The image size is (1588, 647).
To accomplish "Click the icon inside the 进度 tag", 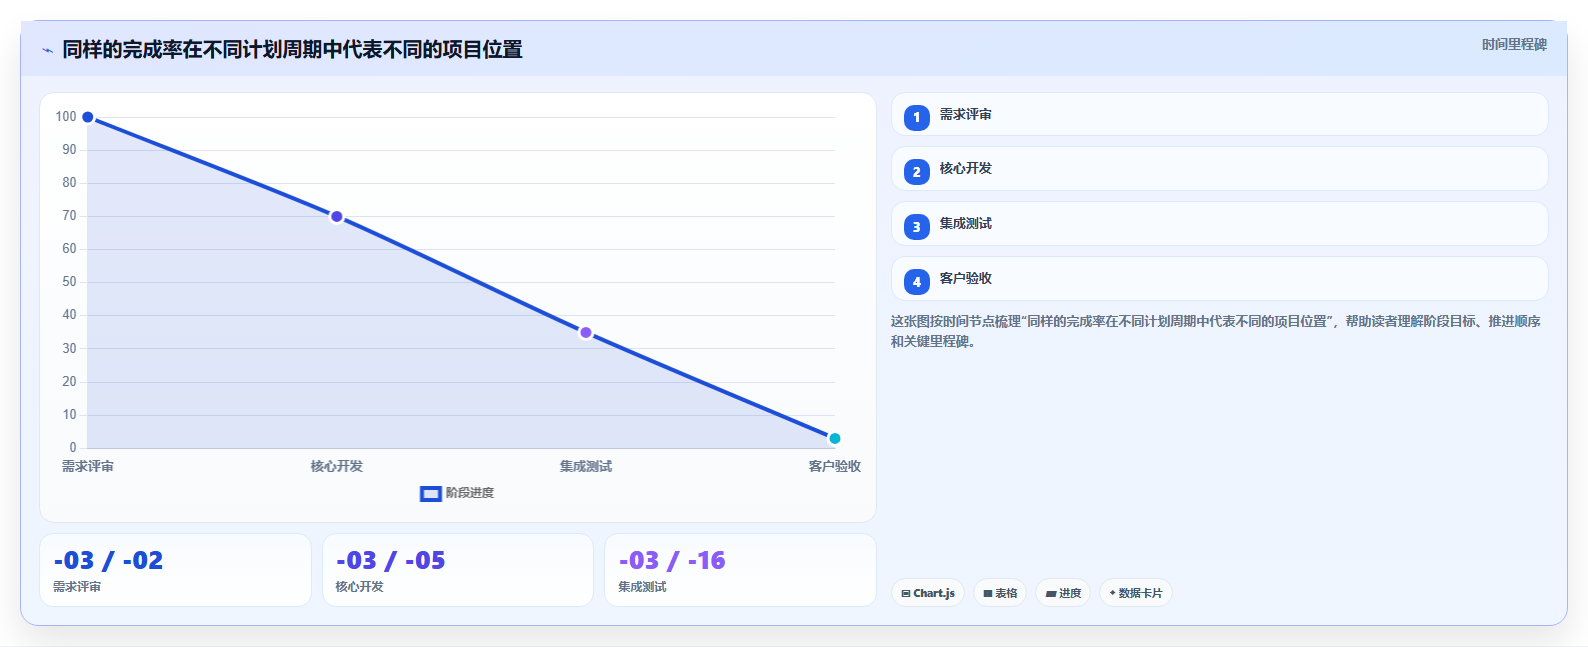I will (x=1051, y=594).
